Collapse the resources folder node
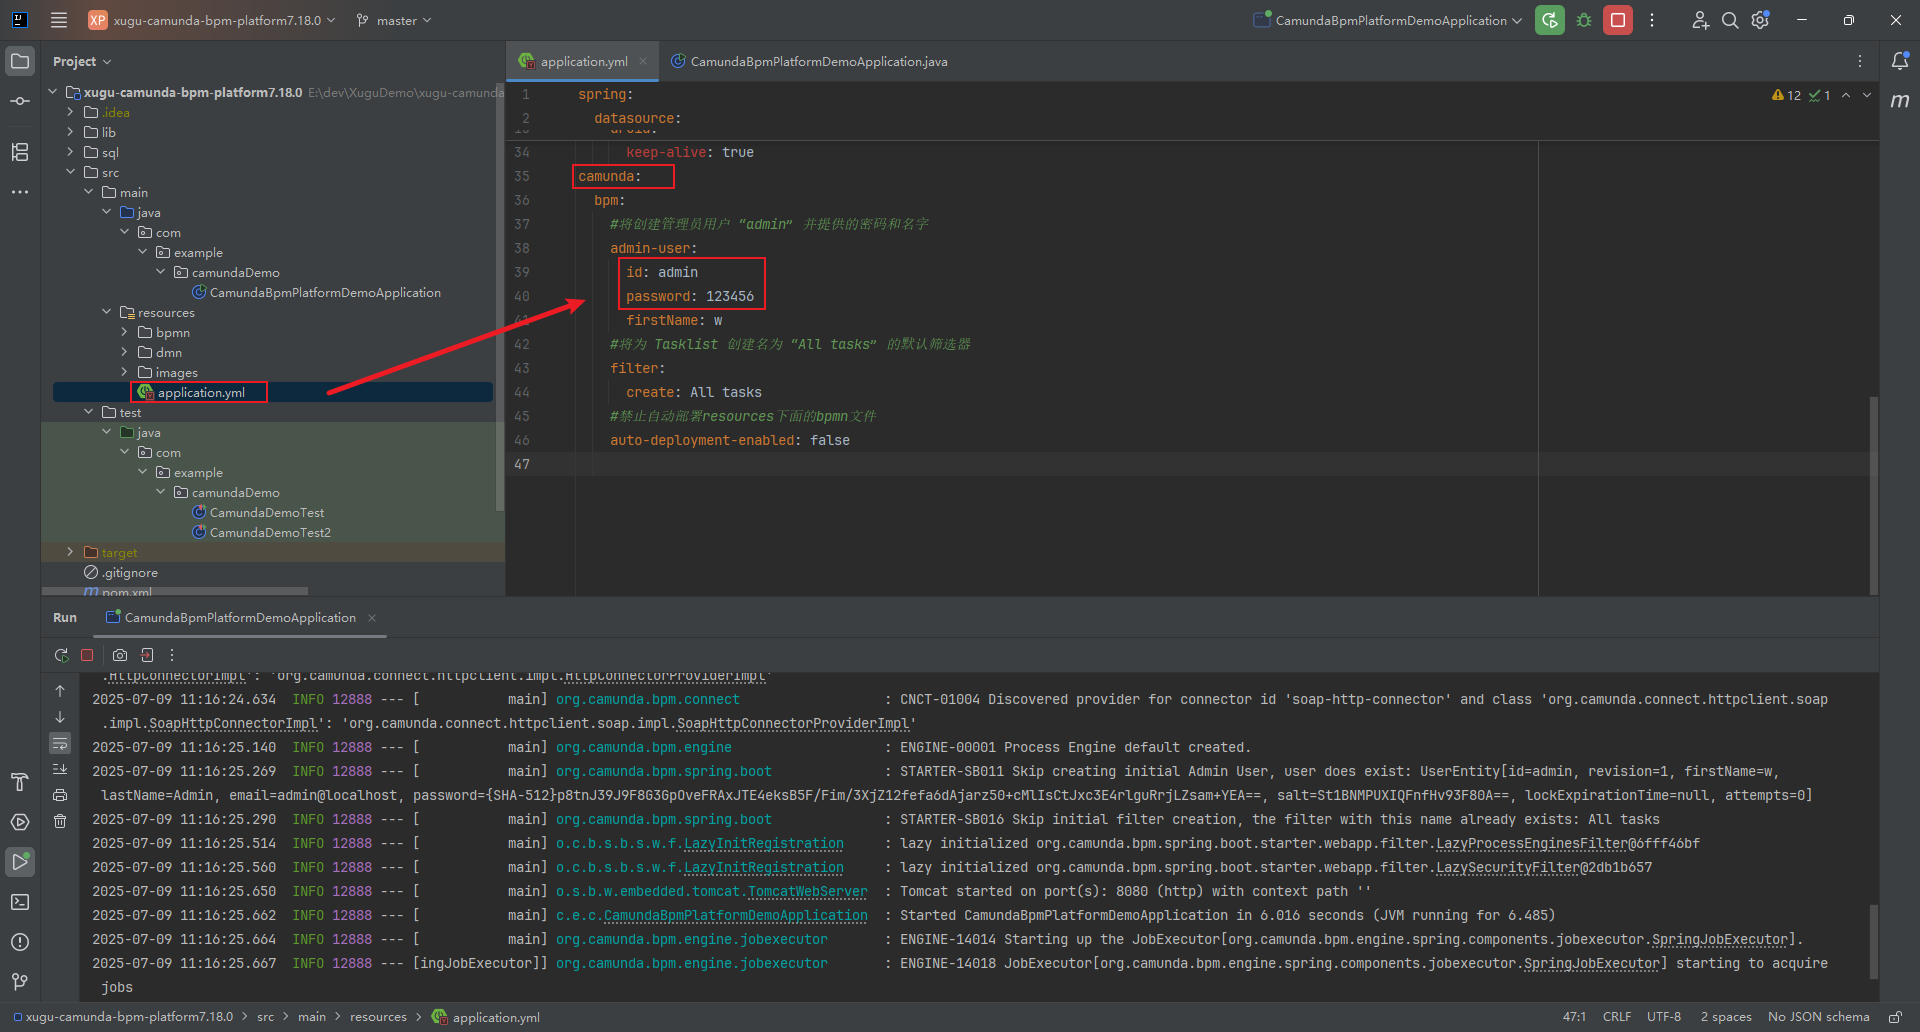Screen dimensions: 1920x1032 click(x=107, y=312)
